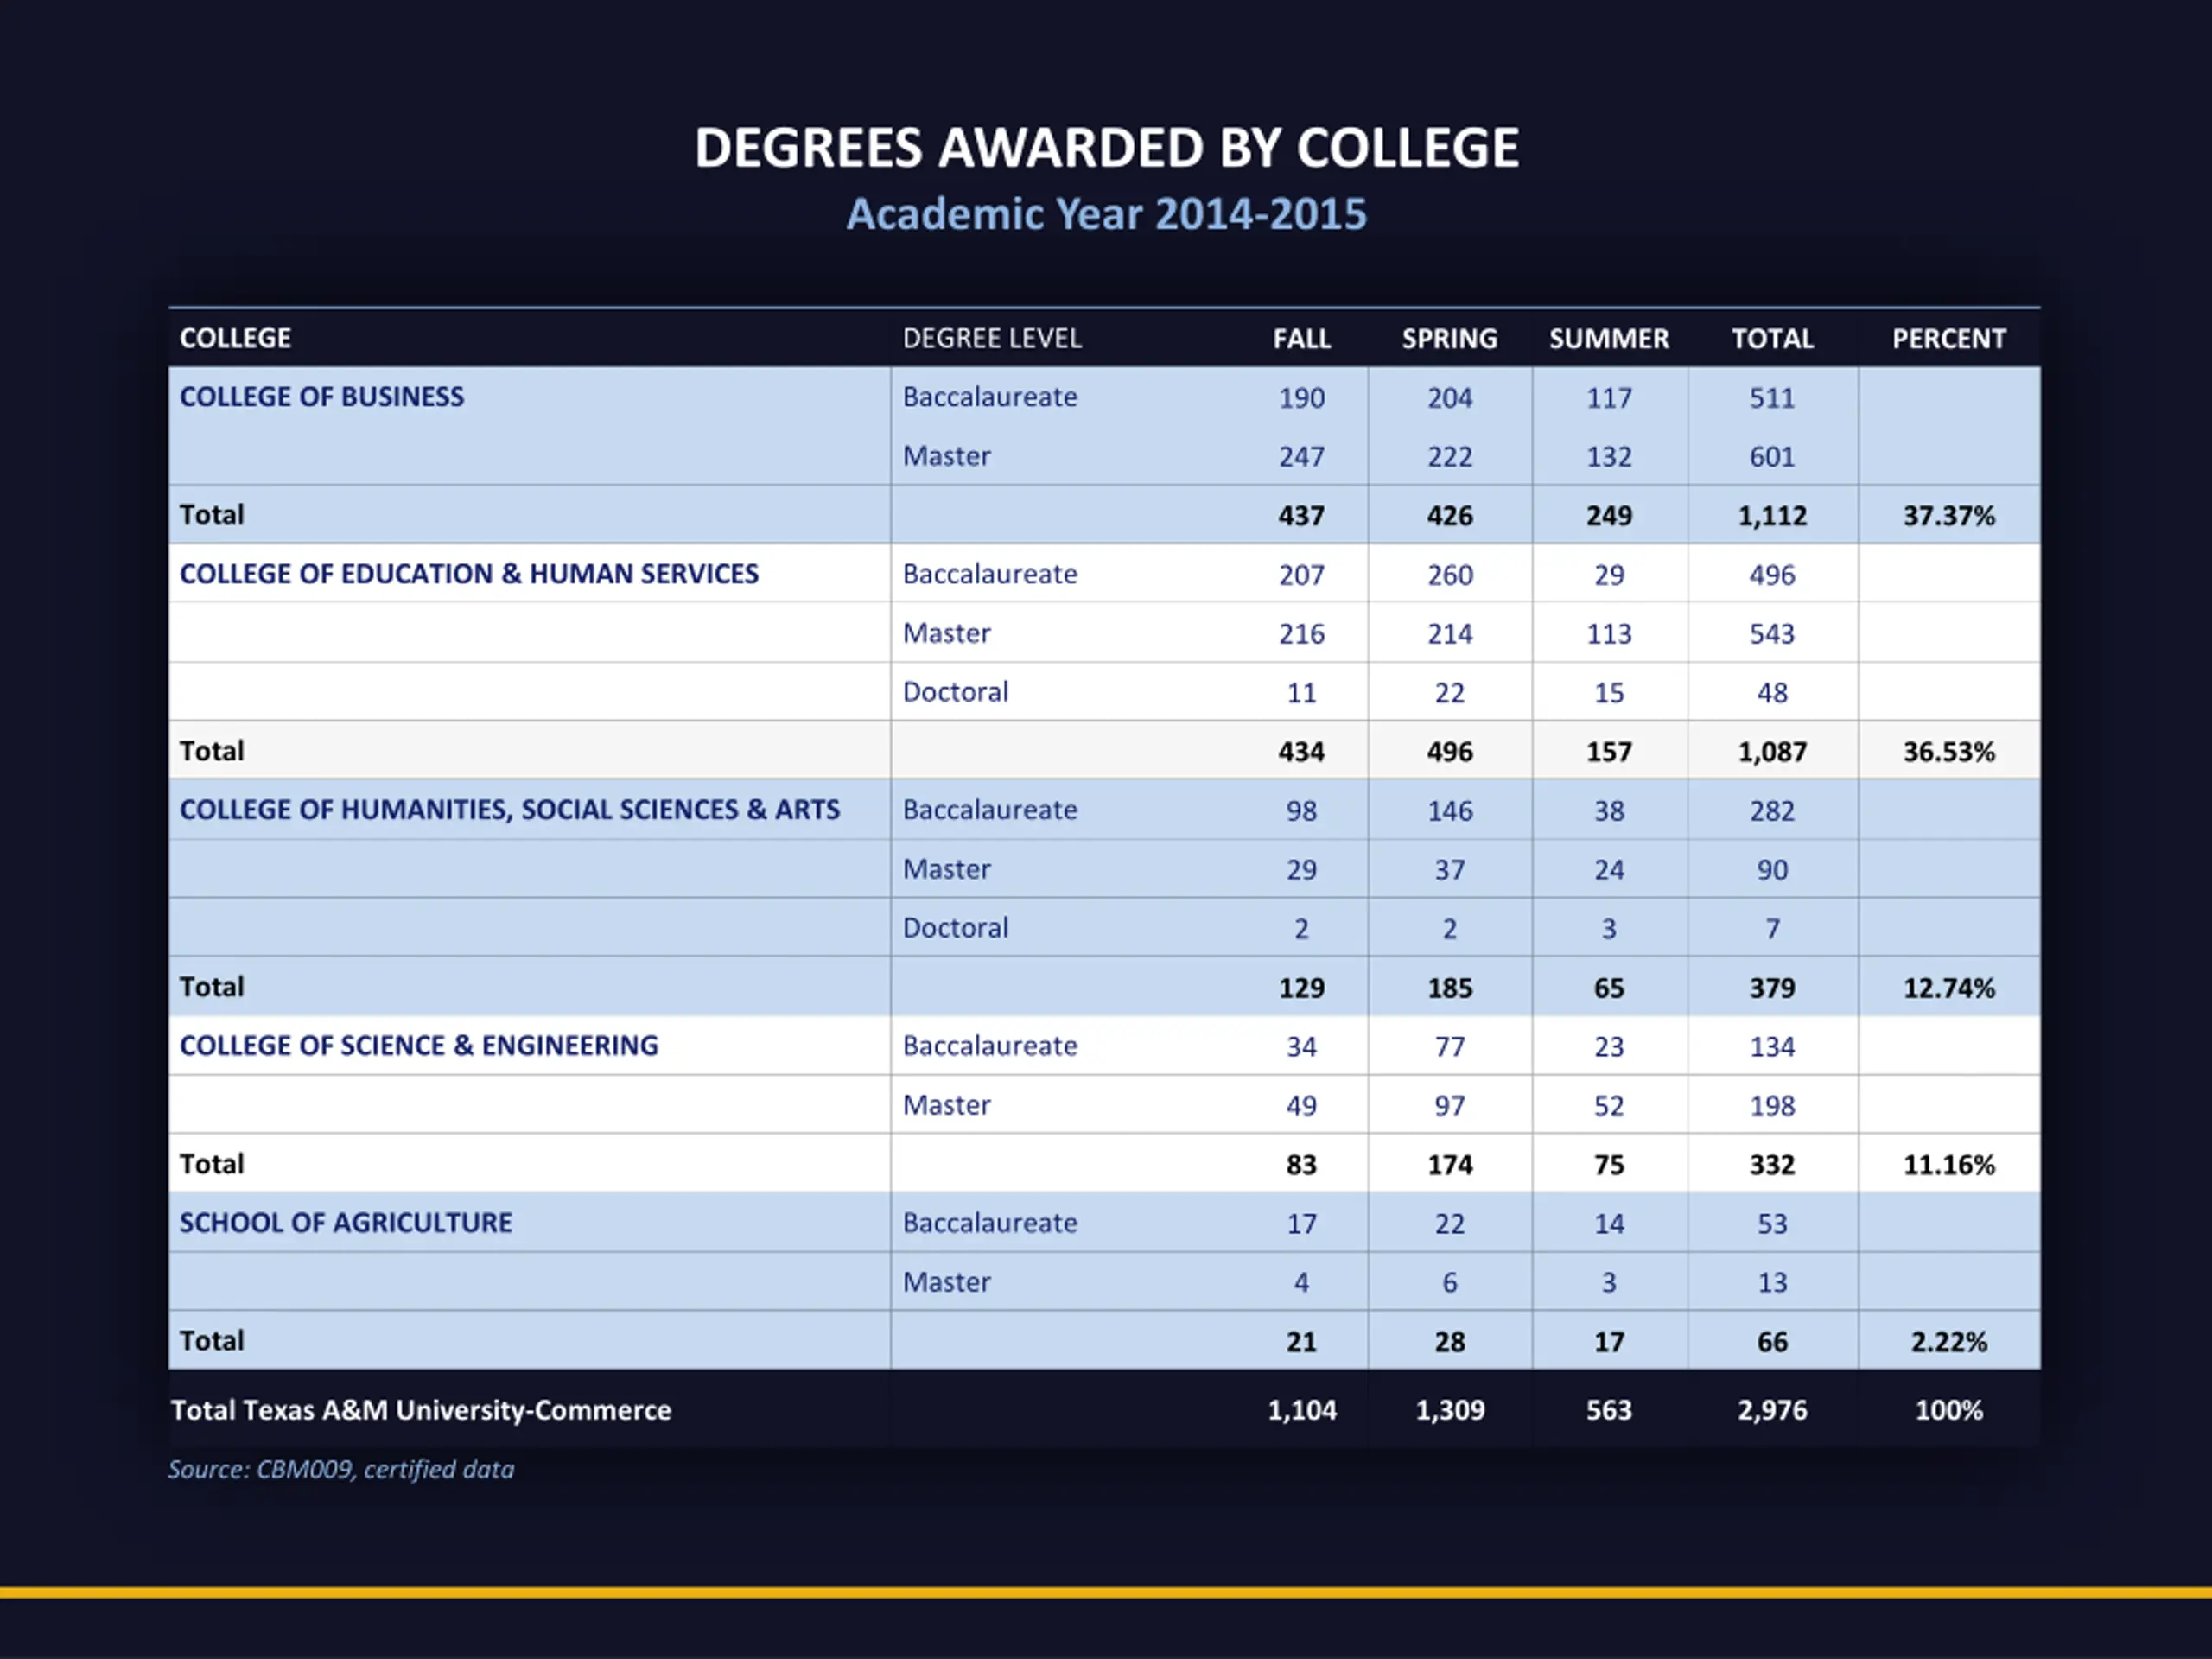Viewport: 2212px width, 1659px height.
Task: Click Business fall total 437
Action: point(1301,516)
